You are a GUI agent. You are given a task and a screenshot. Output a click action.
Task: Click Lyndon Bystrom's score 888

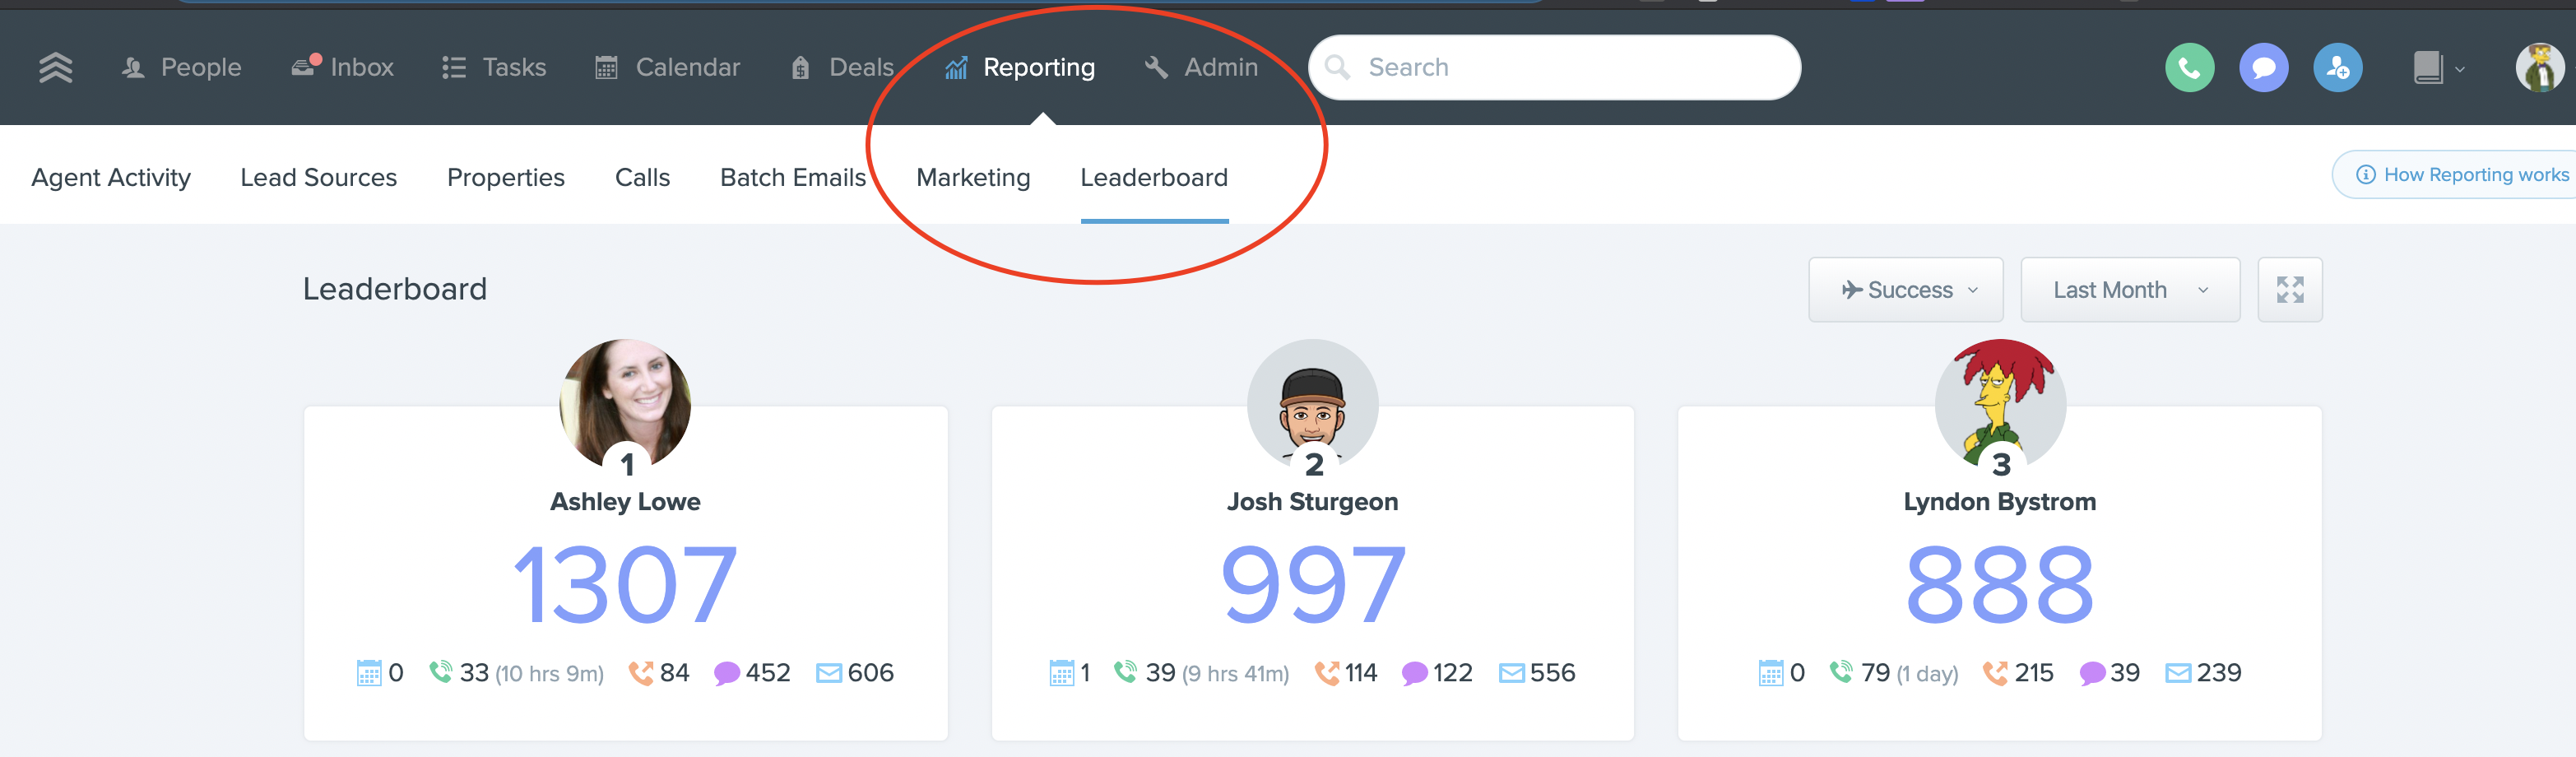(x=2000, y=584)
